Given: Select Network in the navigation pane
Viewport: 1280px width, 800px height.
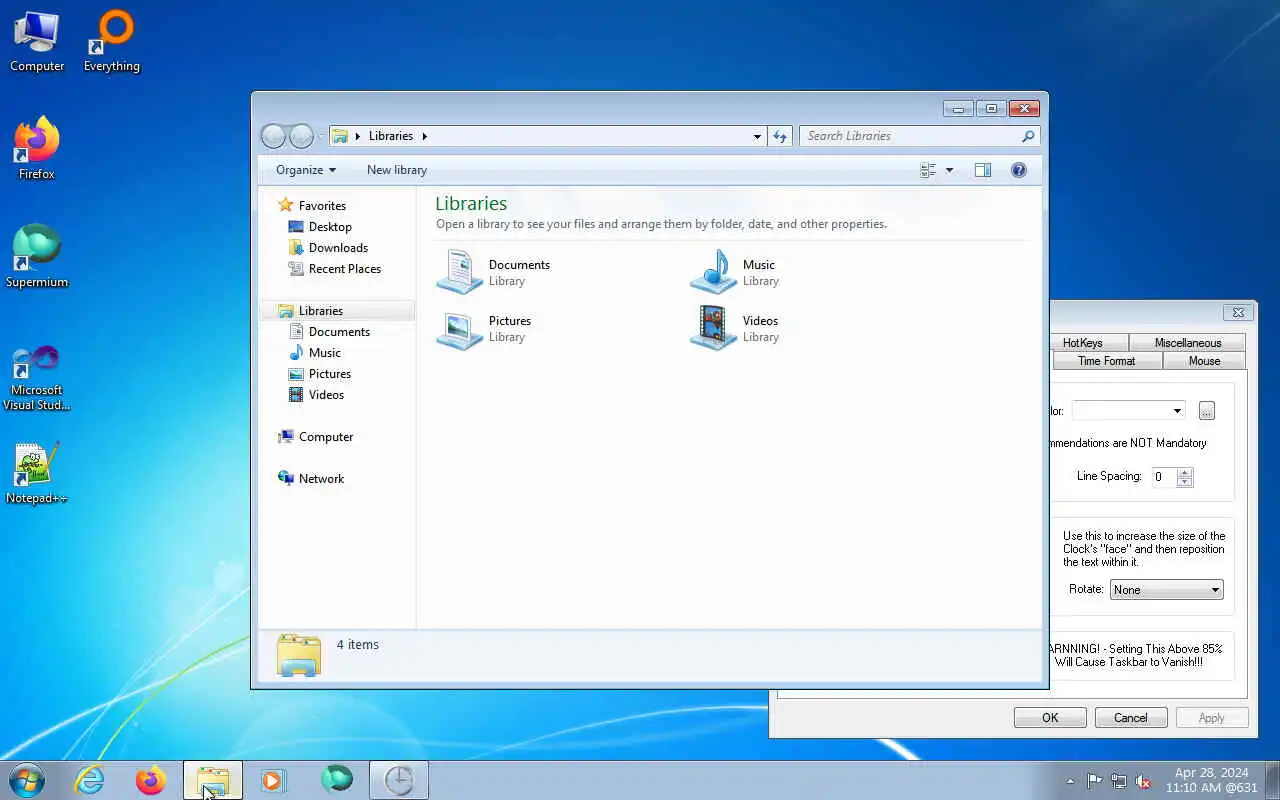Looking at the screenshot, I should click(x=321, y=479).
